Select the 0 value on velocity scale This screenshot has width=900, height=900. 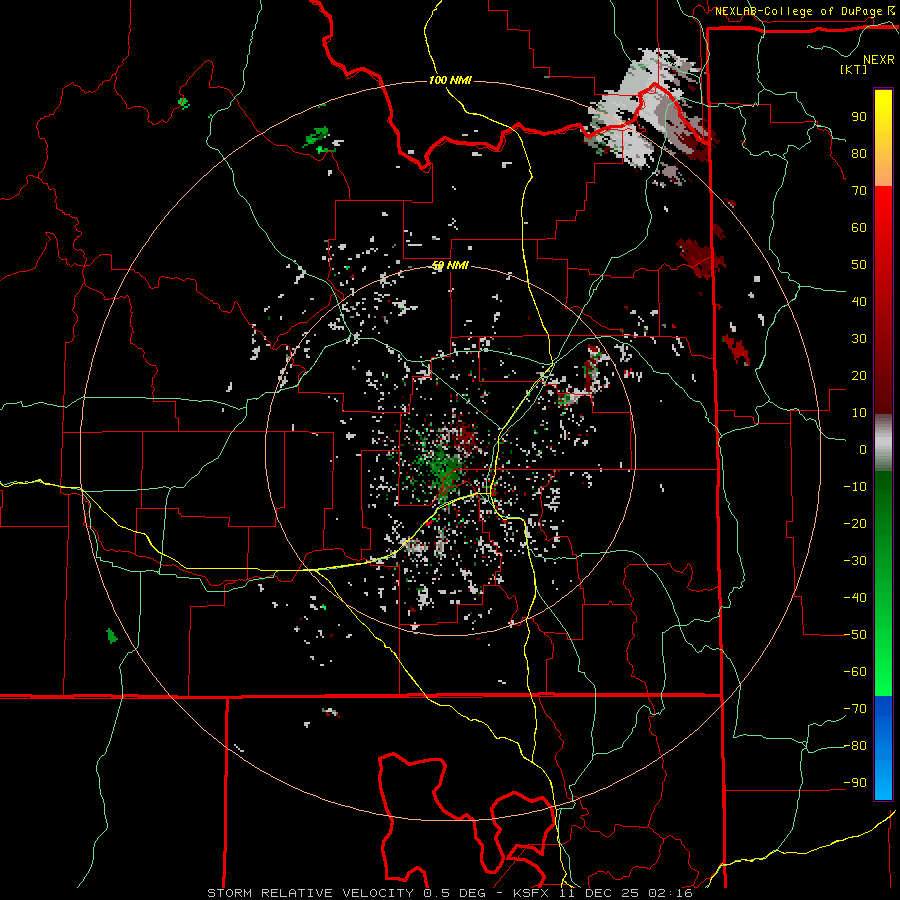point(863,450)
